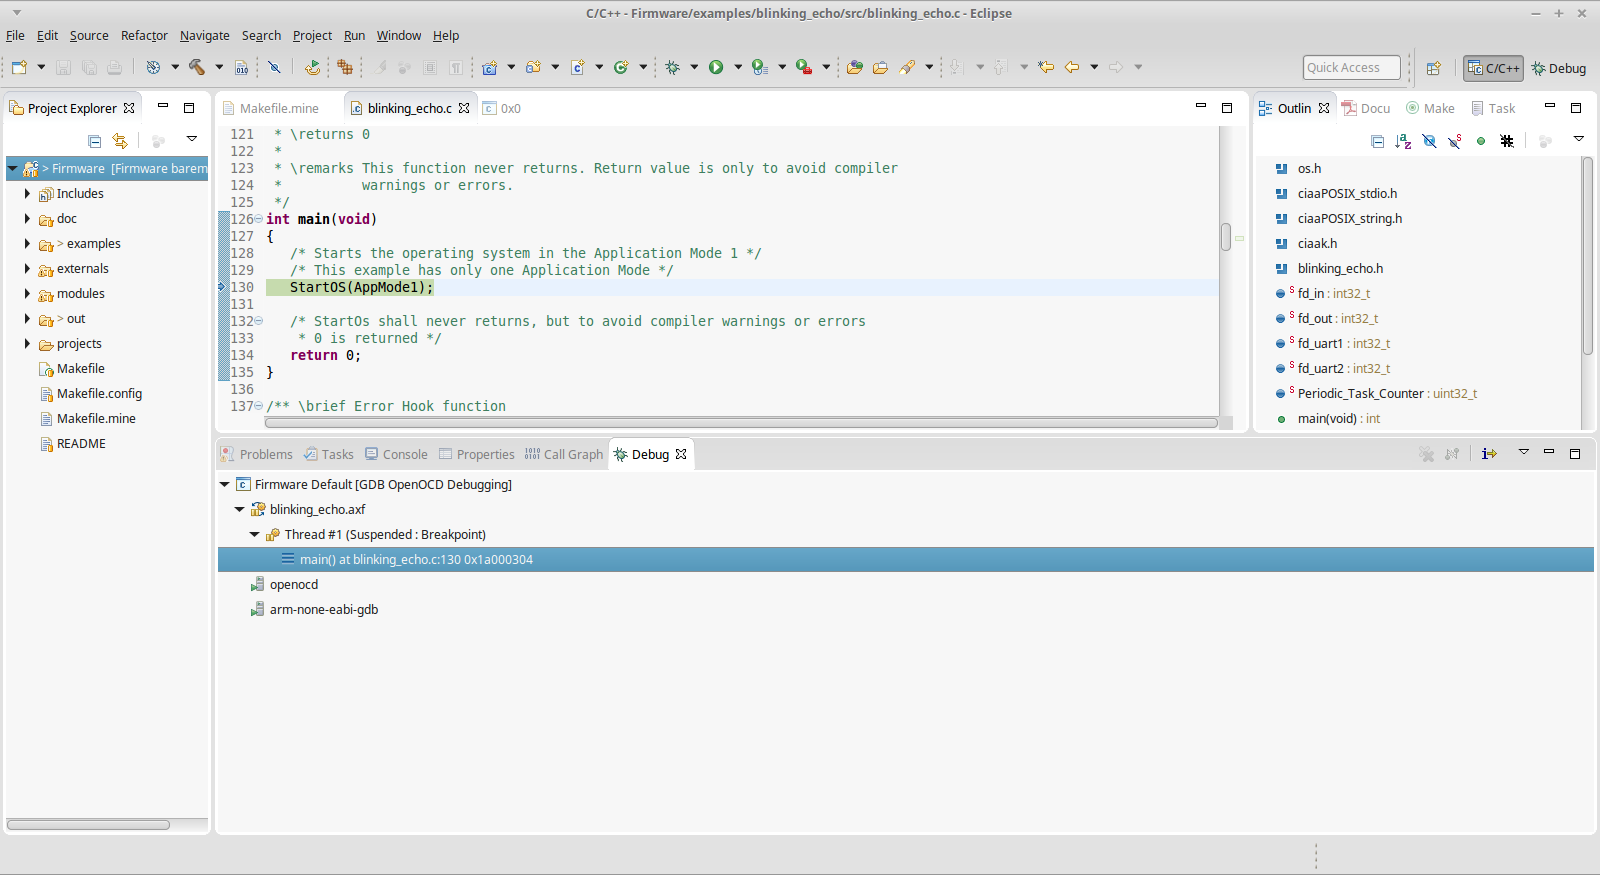Toggle Hide Static Members in Outline
The height and width of the screenshot is (875, 1600).
1455,141
